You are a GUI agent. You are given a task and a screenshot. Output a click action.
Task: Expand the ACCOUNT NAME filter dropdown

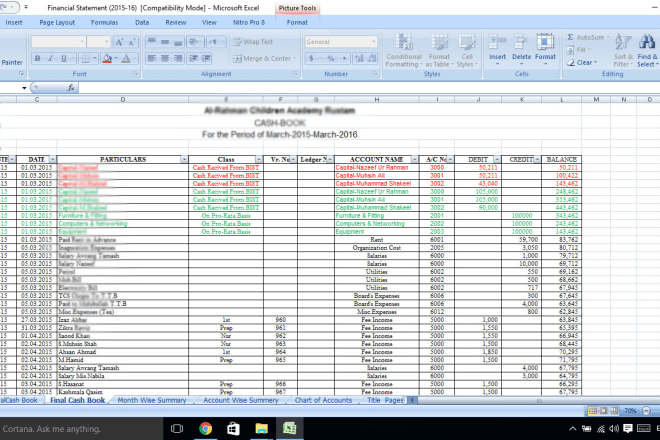point(414,159)
